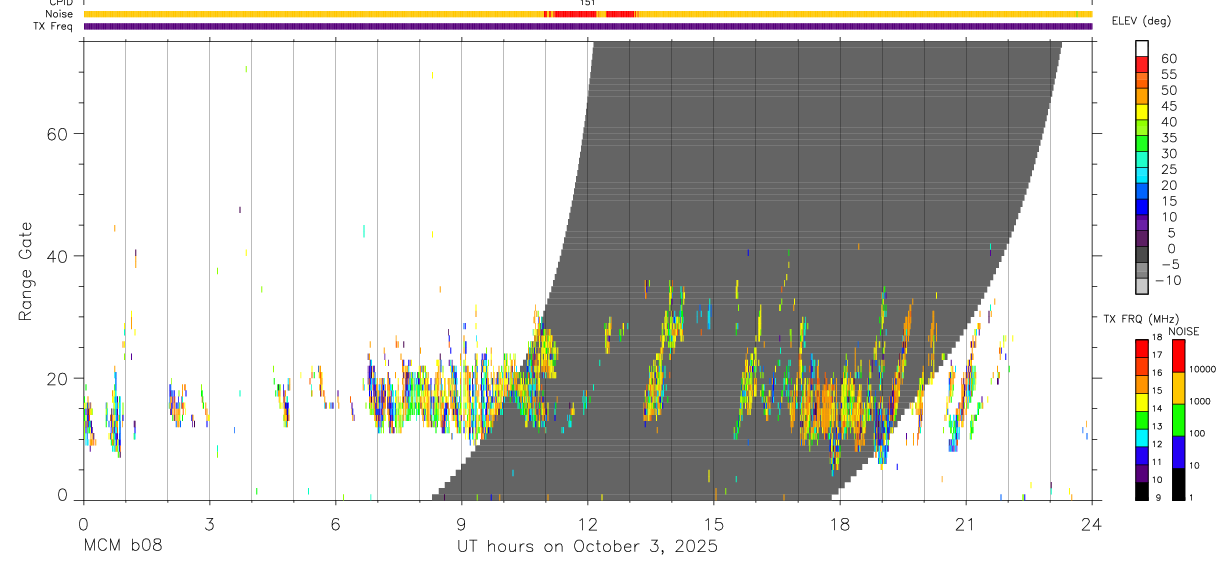Image resolution: width=1228 pixels, height=567 pixels.
Task: Click the MCM b08 radar beam label
Action: pos(122,546)
